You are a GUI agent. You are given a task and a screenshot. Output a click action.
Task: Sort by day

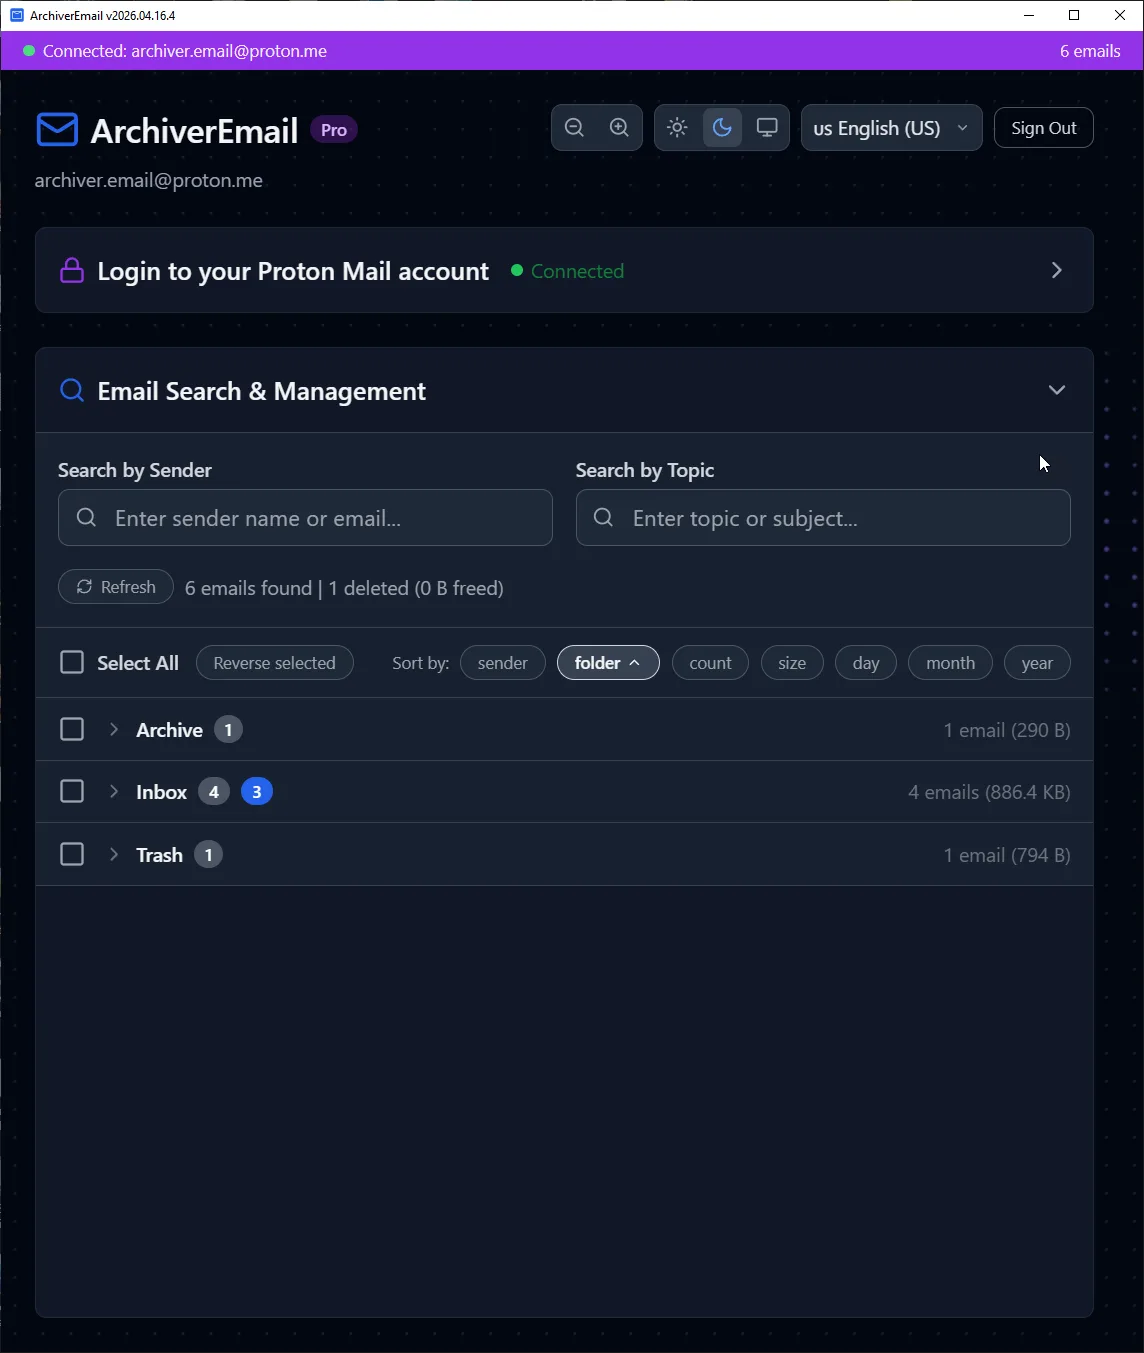coord(866,663)
